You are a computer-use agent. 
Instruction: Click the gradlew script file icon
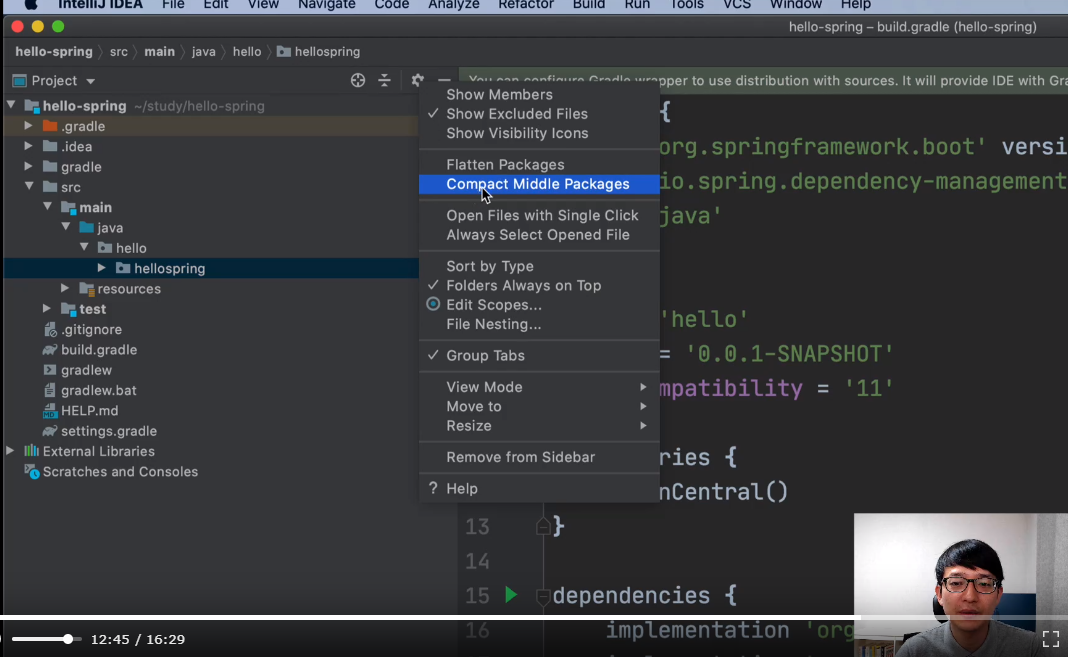(50, 370)
